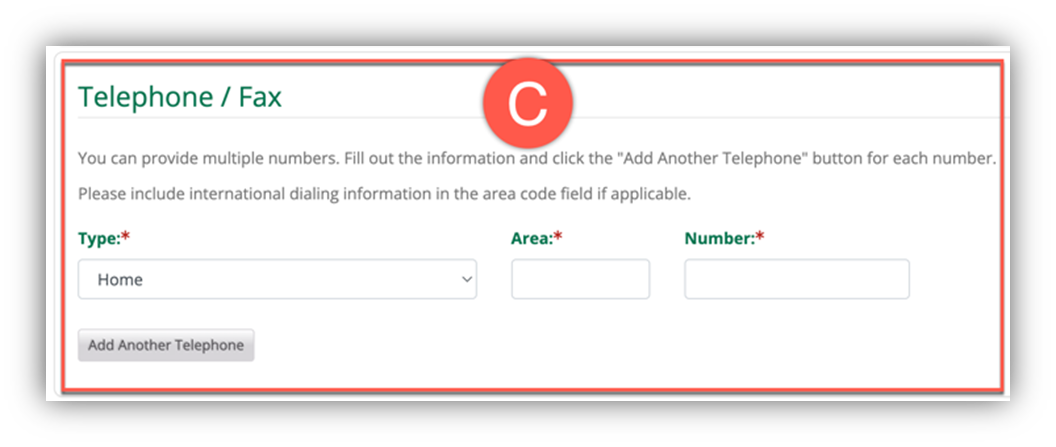1056x447 pixels.
Task: Click the red asterisk beside Area label
Action: (x=558, y=239)
